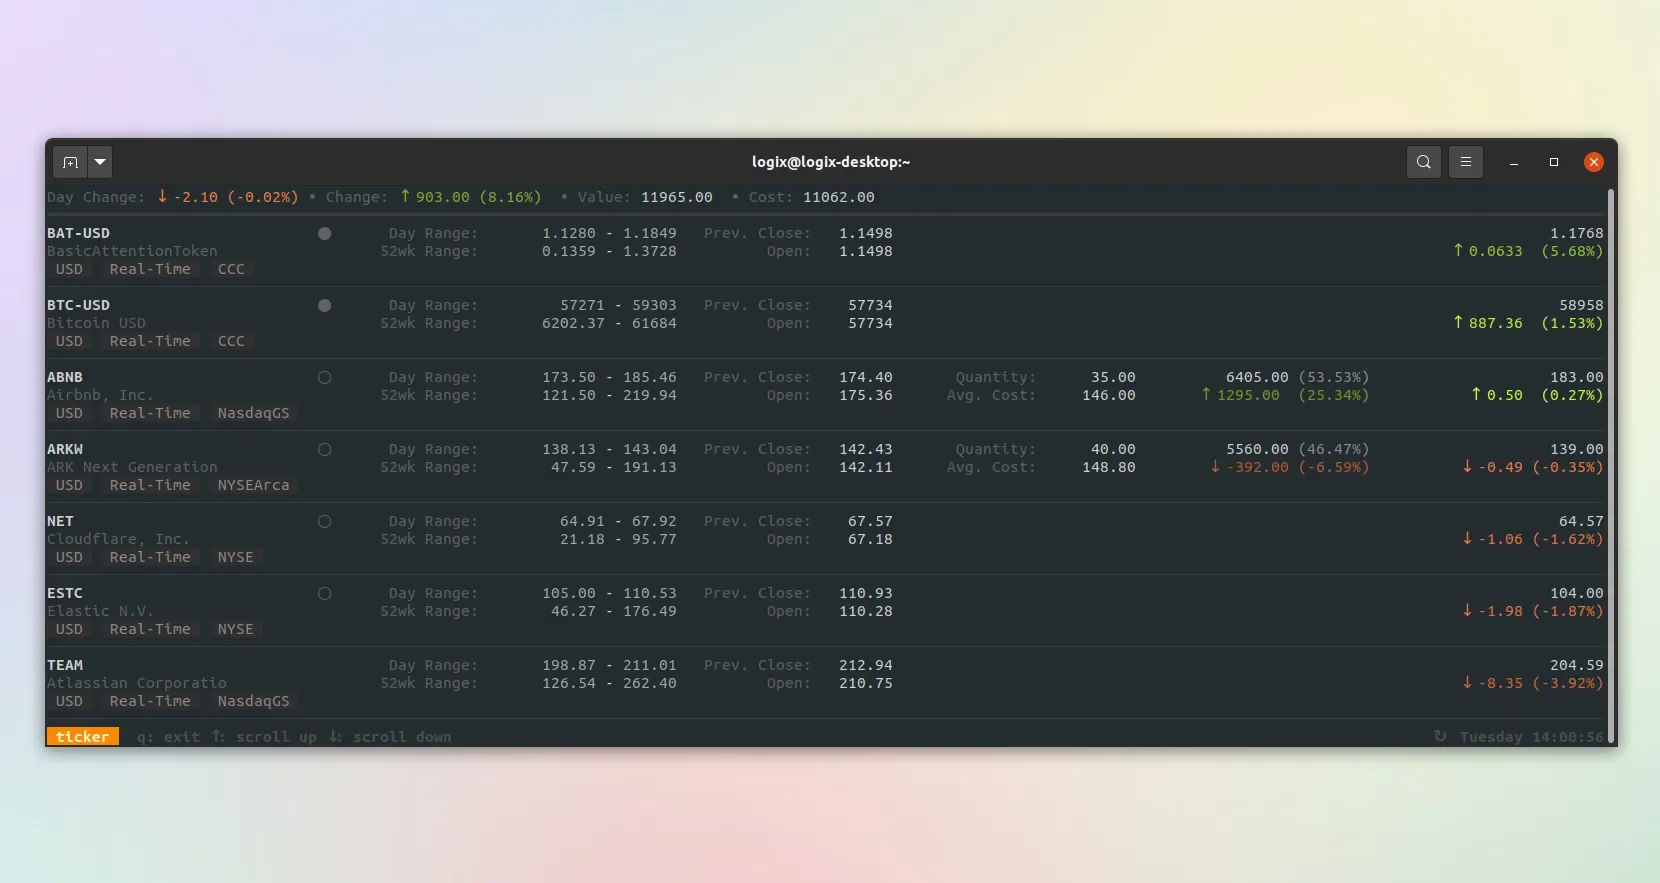1660x883 pixels.
Task: Click the ABNB price 183.00
Action: click(1577, 378)
